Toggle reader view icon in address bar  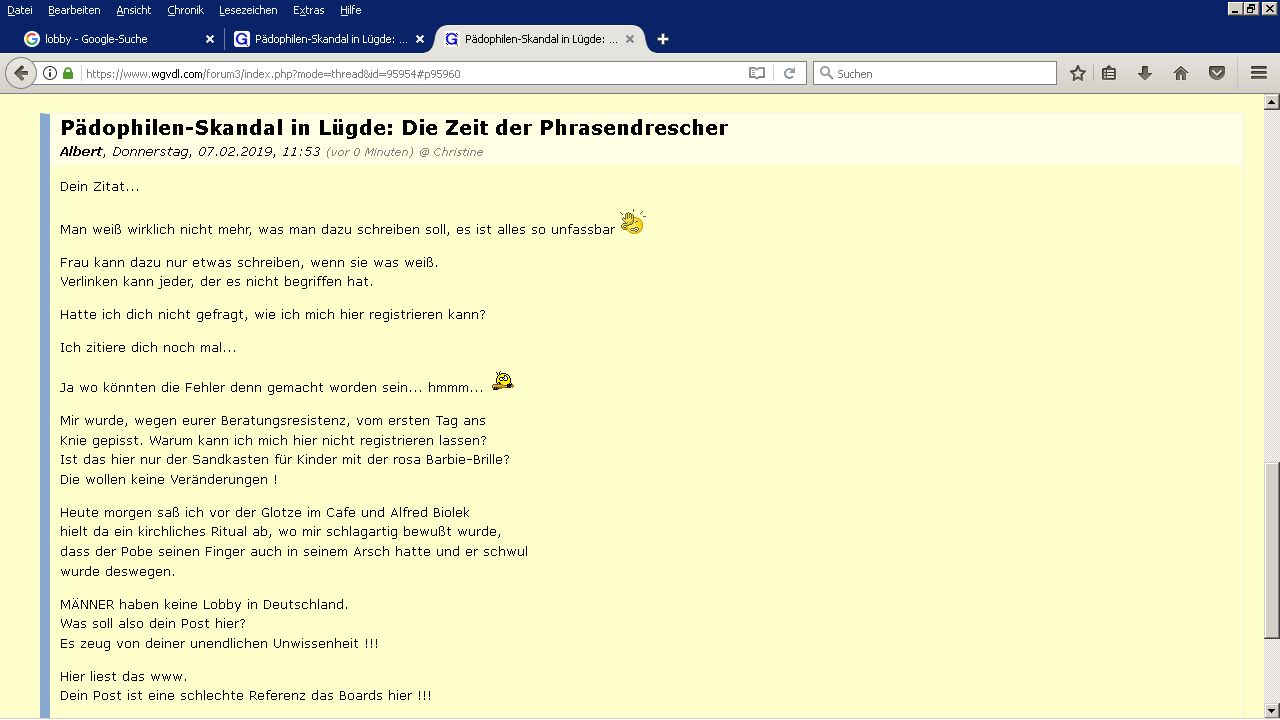[757, 73]
